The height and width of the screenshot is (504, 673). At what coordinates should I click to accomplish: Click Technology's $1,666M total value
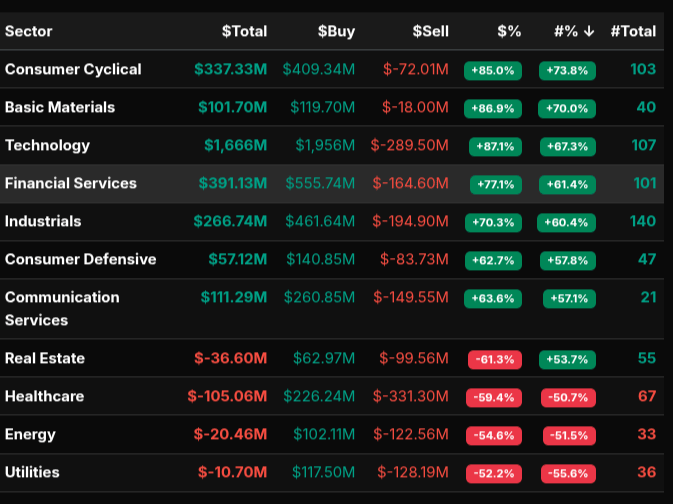click(x=235, y=145)
